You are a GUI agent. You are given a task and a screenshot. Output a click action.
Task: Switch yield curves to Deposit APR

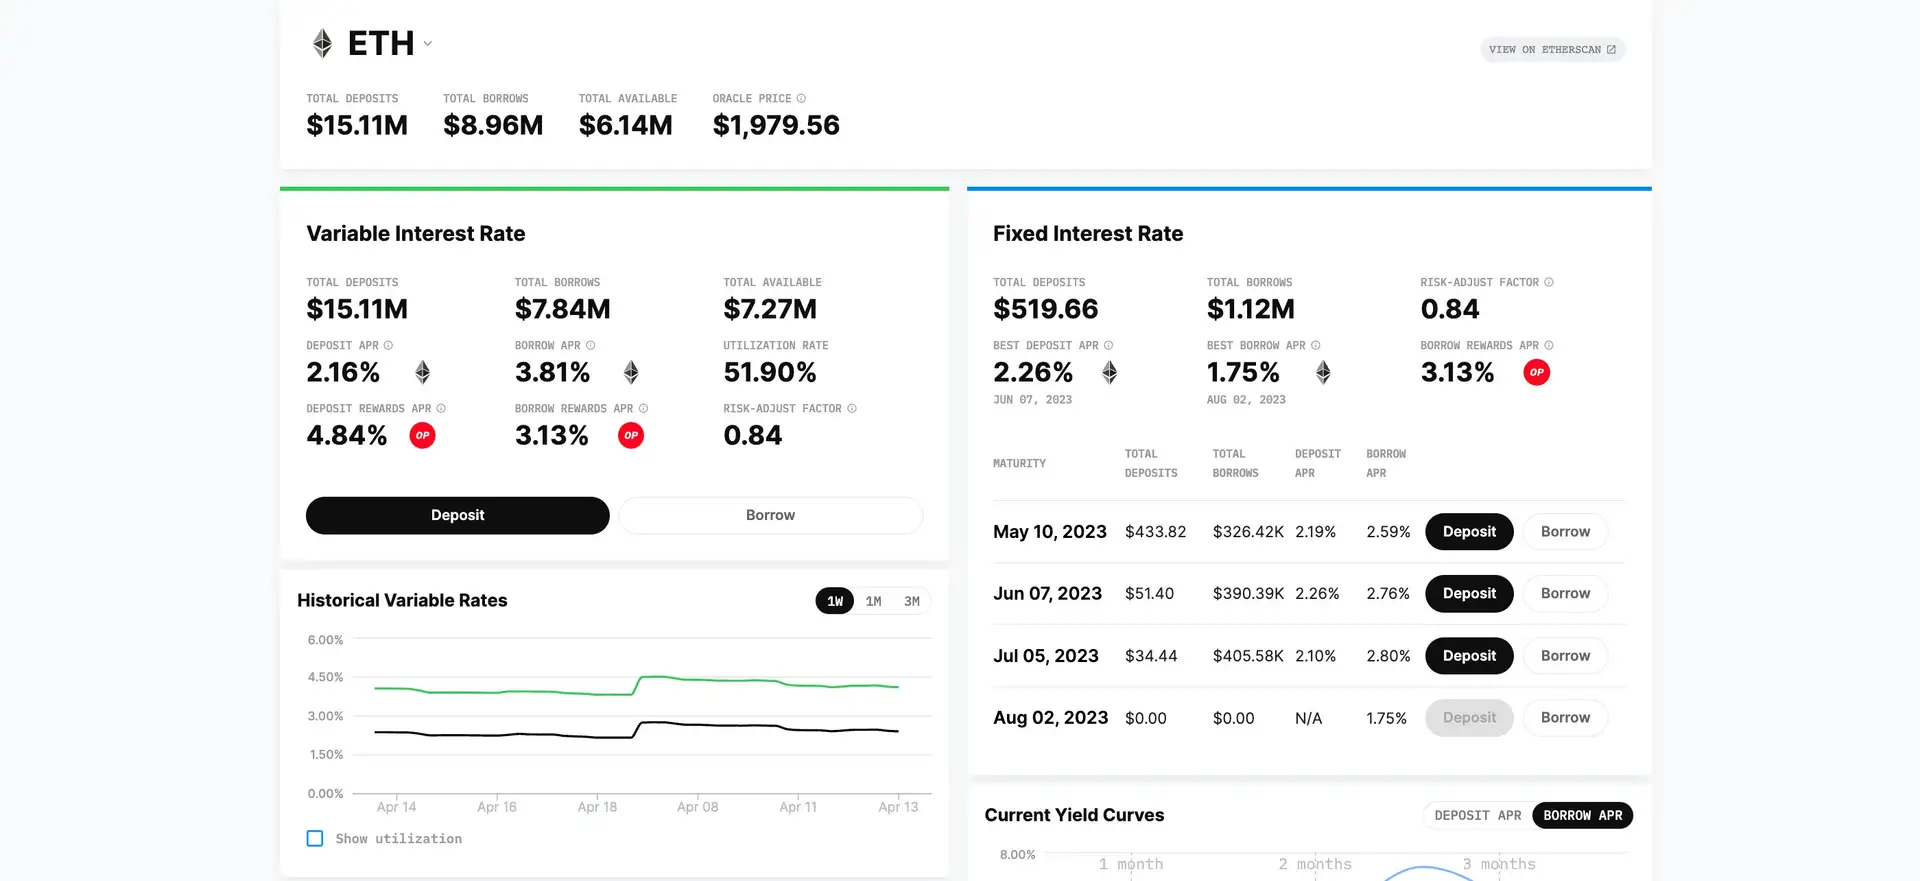coord(1477,816)
